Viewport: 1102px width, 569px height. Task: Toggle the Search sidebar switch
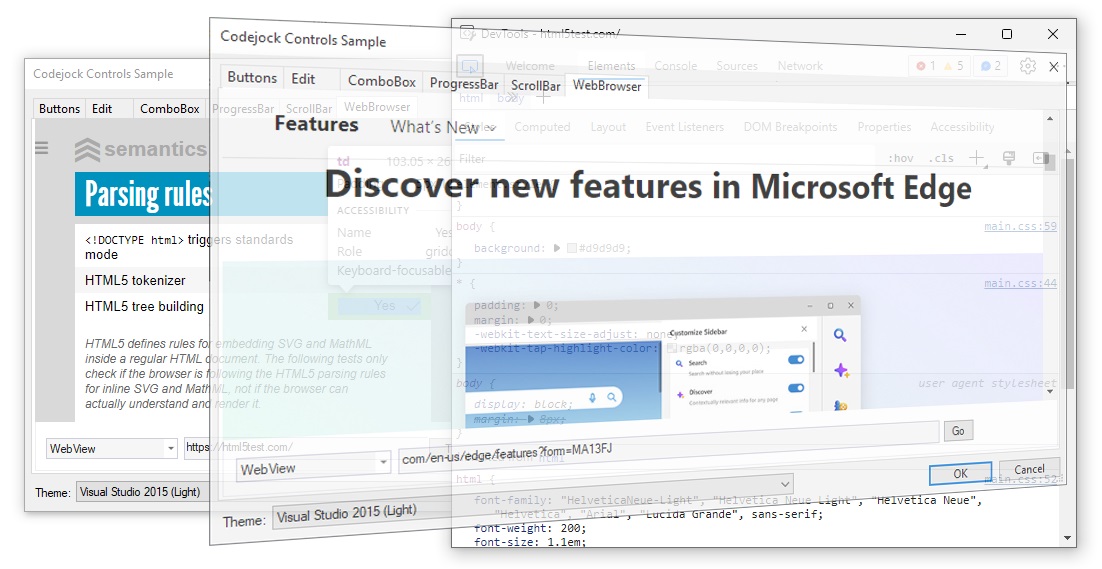tap(796, 360)
